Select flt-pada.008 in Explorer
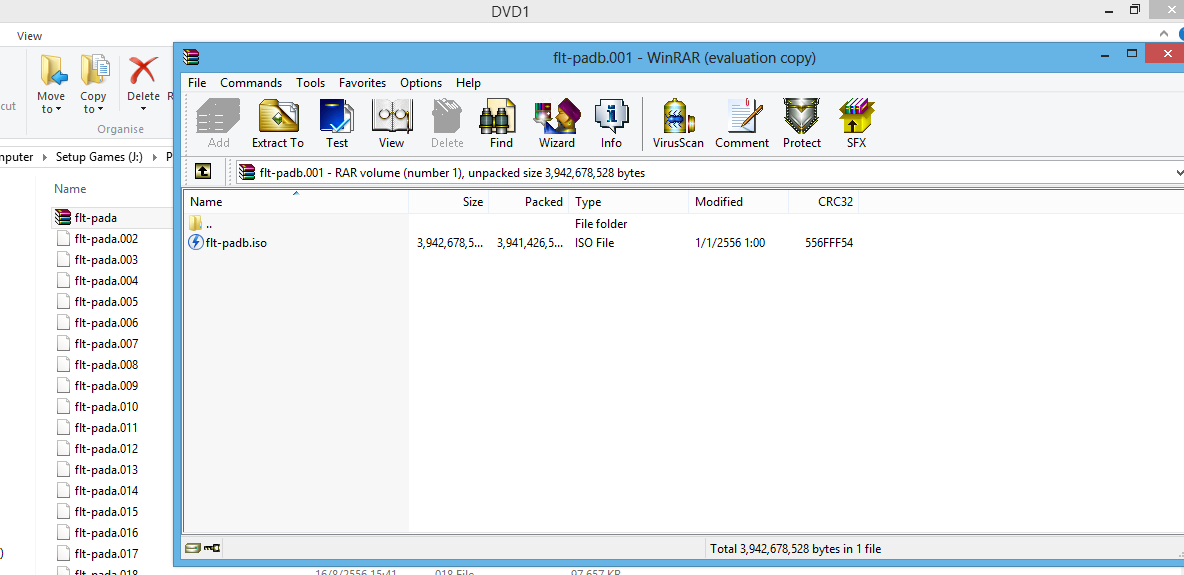This screenshot has width=1184, height=575. click(97, 365)
